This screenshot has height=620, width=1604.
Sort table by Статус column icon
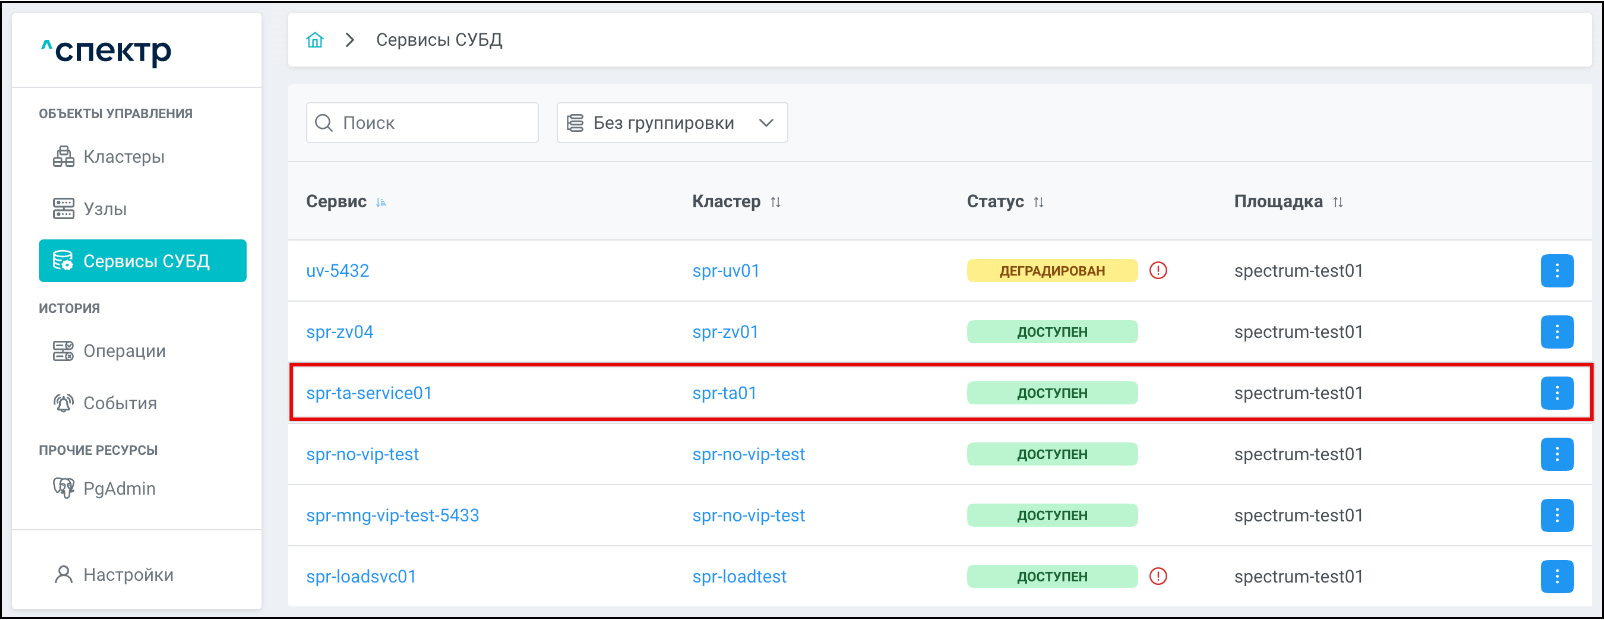click(1038, 202)
